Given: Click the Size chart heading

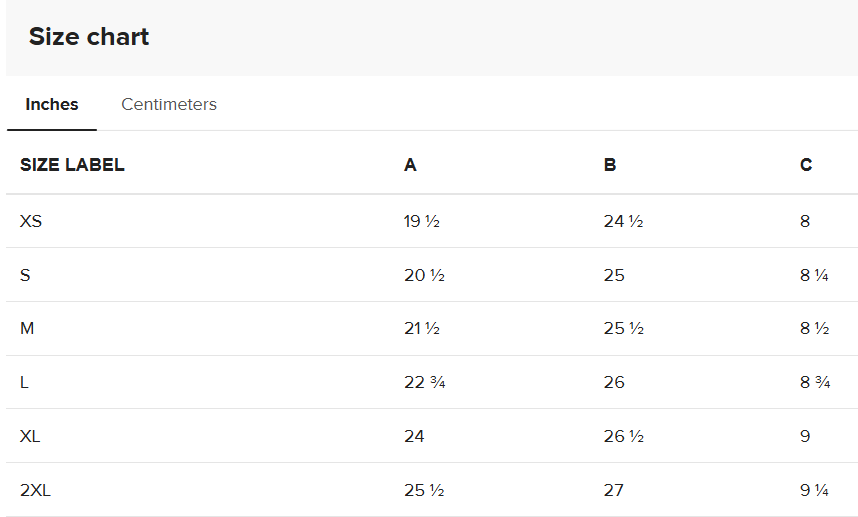Looking at the screenshot, I should click(x=89, y=37).
